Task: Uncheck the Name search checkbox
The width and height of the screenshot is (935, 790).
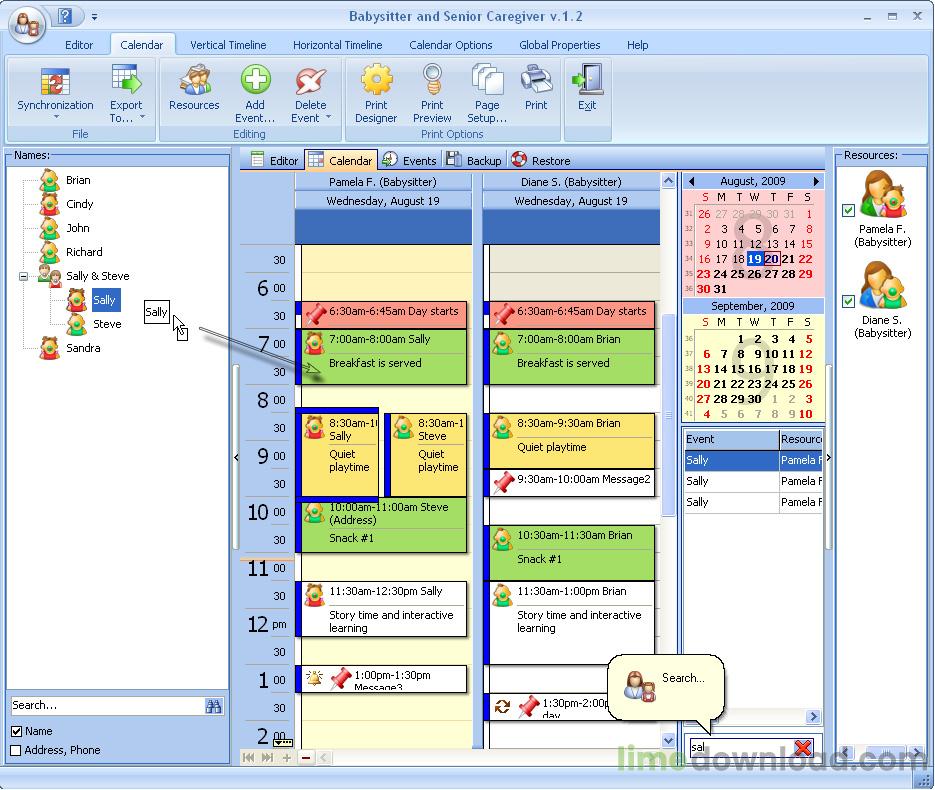Action: [x=17, y=732]
